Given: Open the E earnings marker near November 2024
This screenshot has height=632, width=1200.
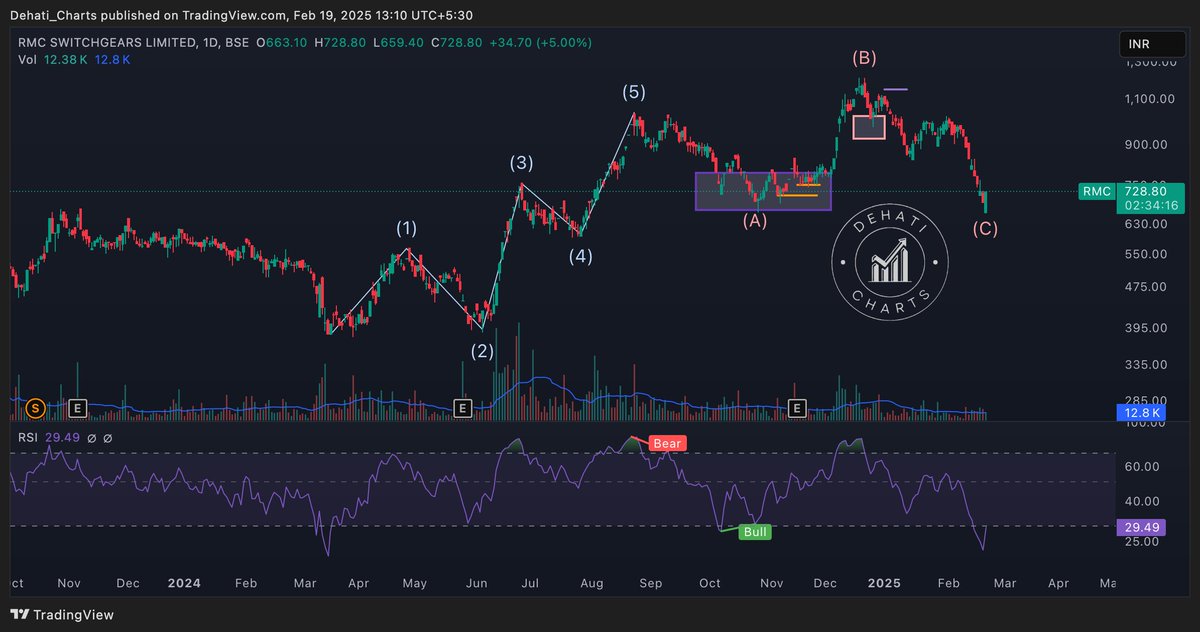Looking at the screenshot, I should click(797, 408).
